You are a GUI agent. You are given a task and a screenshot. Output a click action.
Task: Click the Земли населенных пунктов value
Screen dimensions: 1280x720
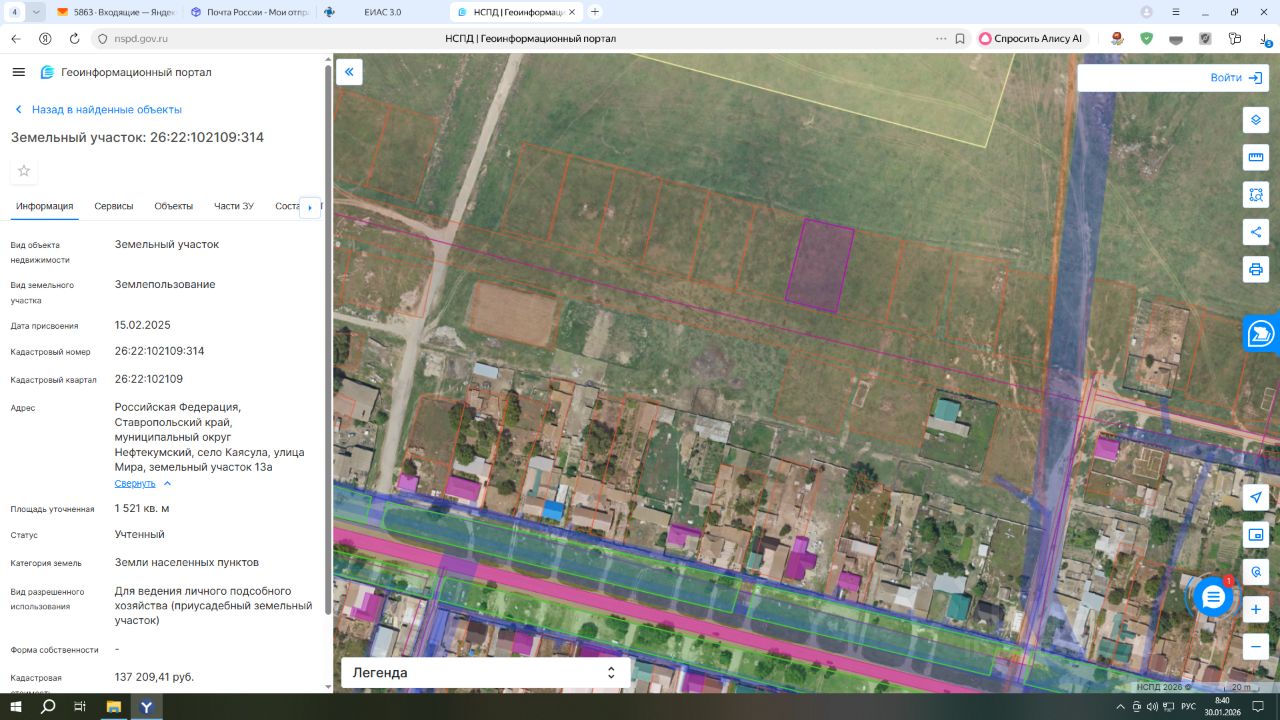[x=187, y=562]
